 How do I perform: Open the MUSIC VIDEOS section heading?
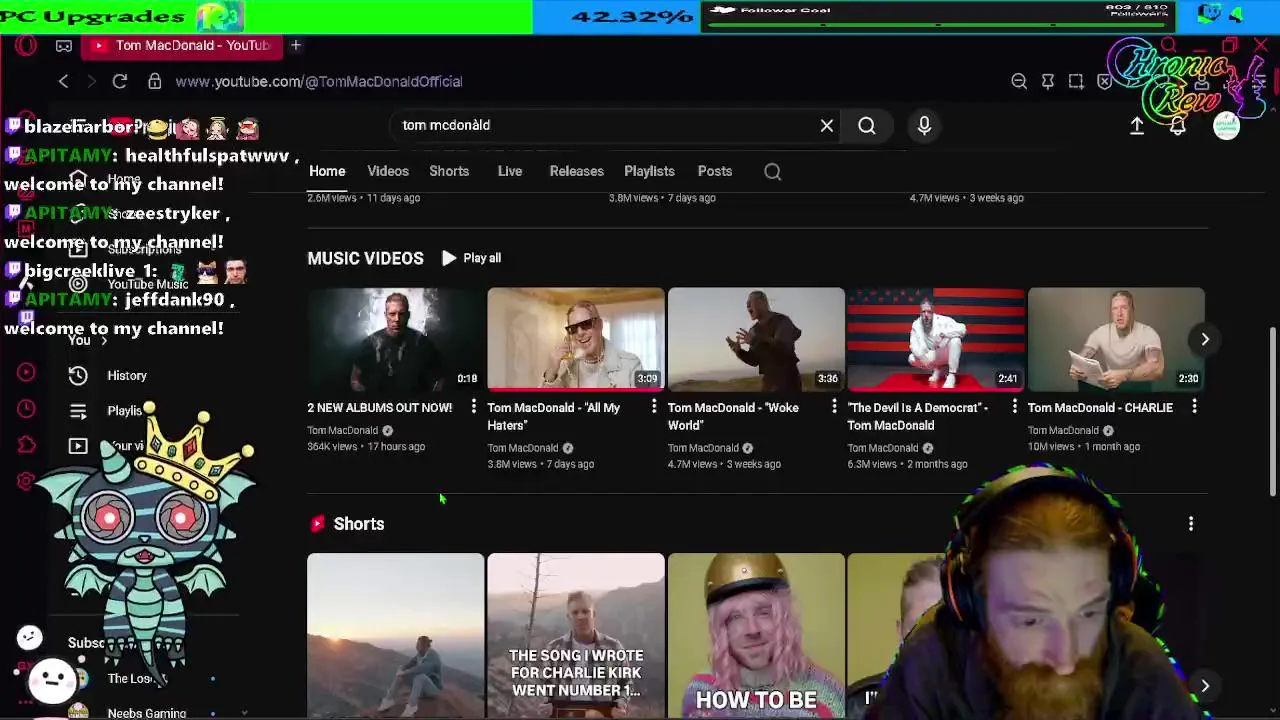point(365,258)
